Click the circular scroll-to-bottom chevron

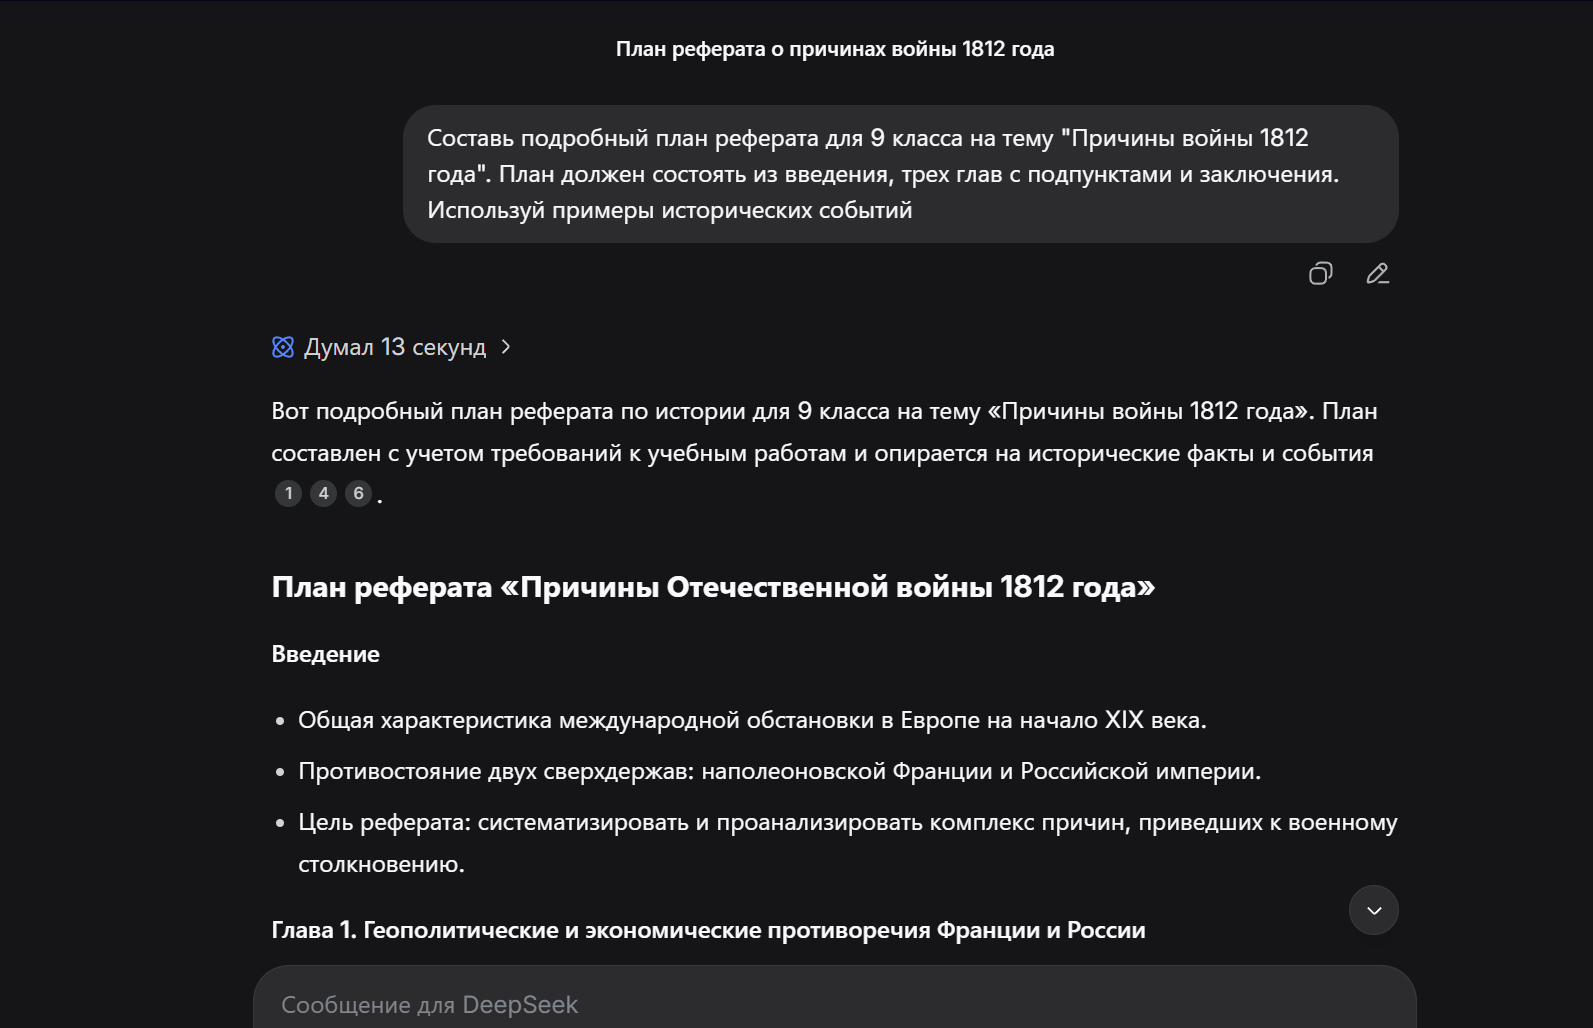[1374, 910]
